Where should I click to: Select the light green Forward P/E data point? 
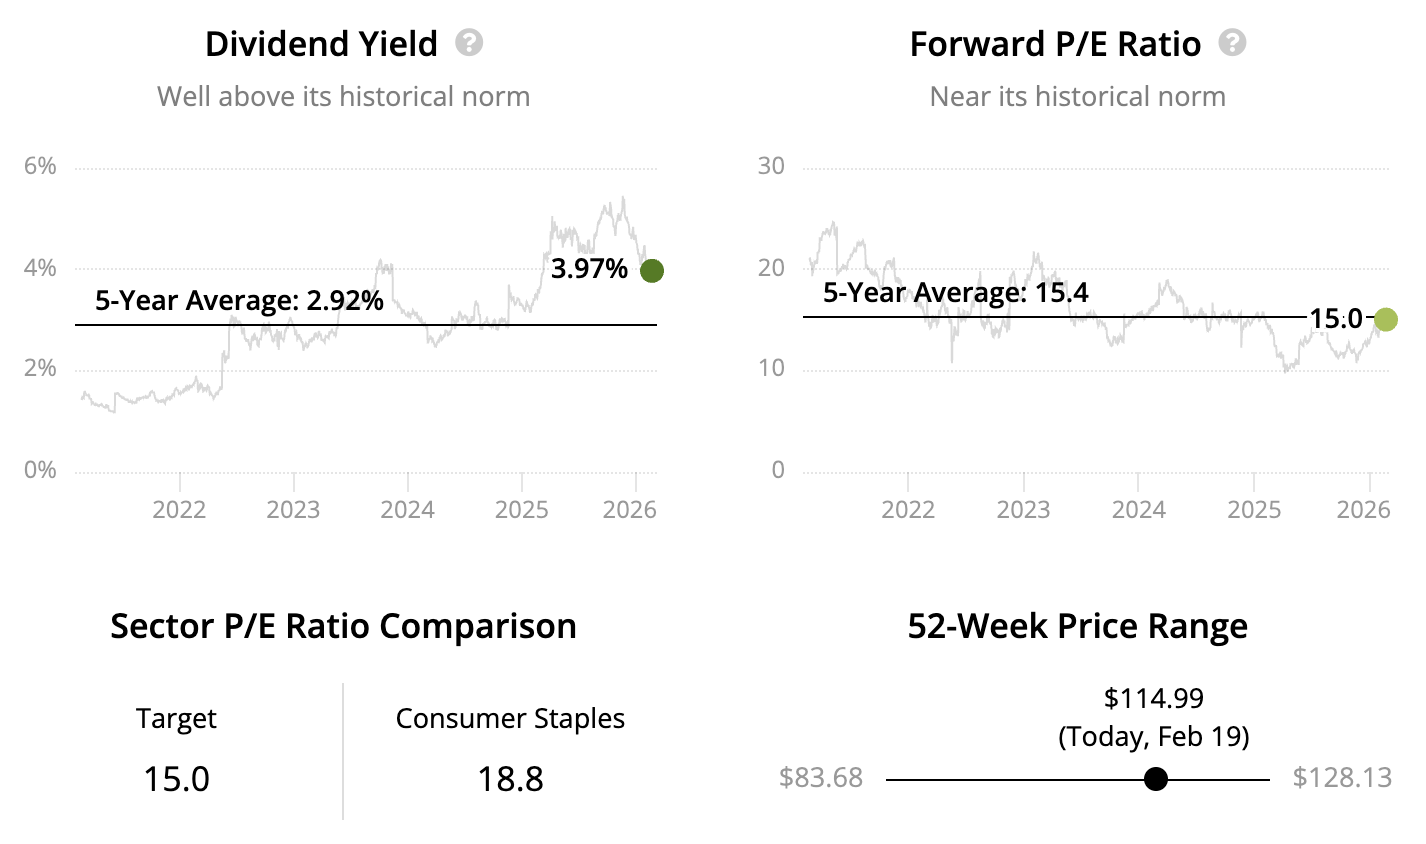pos(1385,320)
